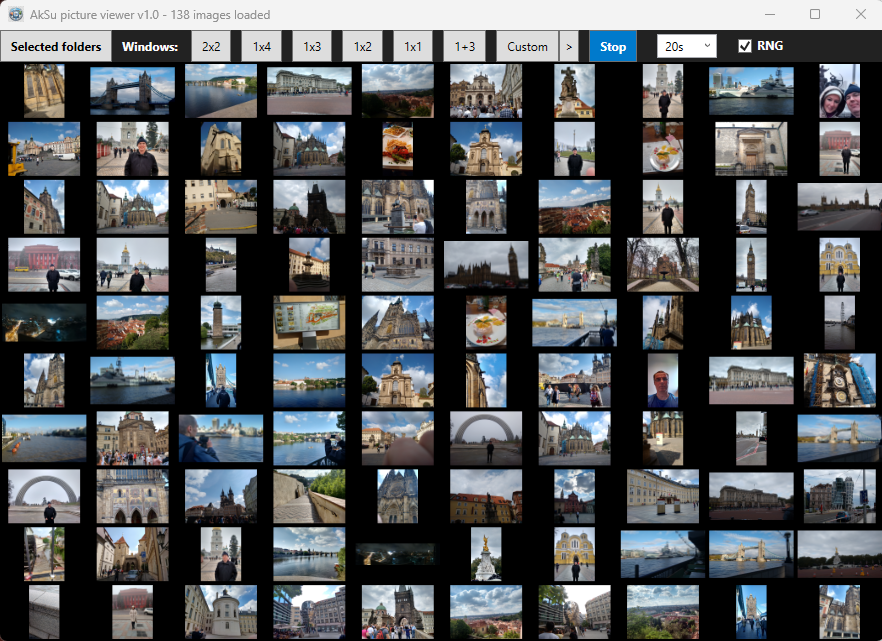
Task: Open the finger covering lens photo thumbnail
Action: (398, 438)
